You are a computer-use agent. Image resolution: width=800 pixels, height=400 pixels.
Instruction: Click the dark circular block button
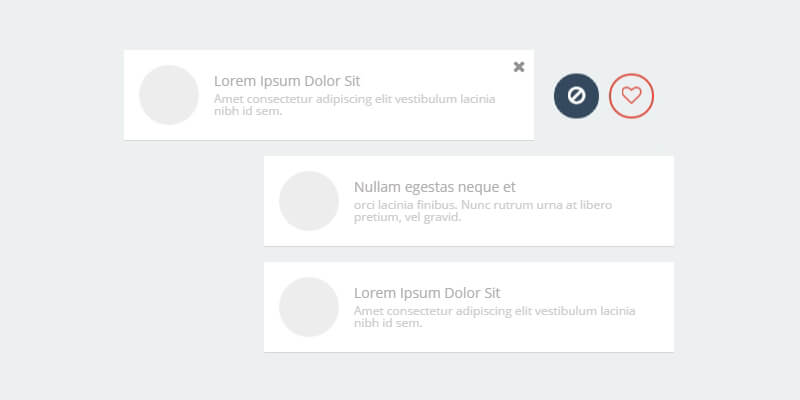(576, 95)
